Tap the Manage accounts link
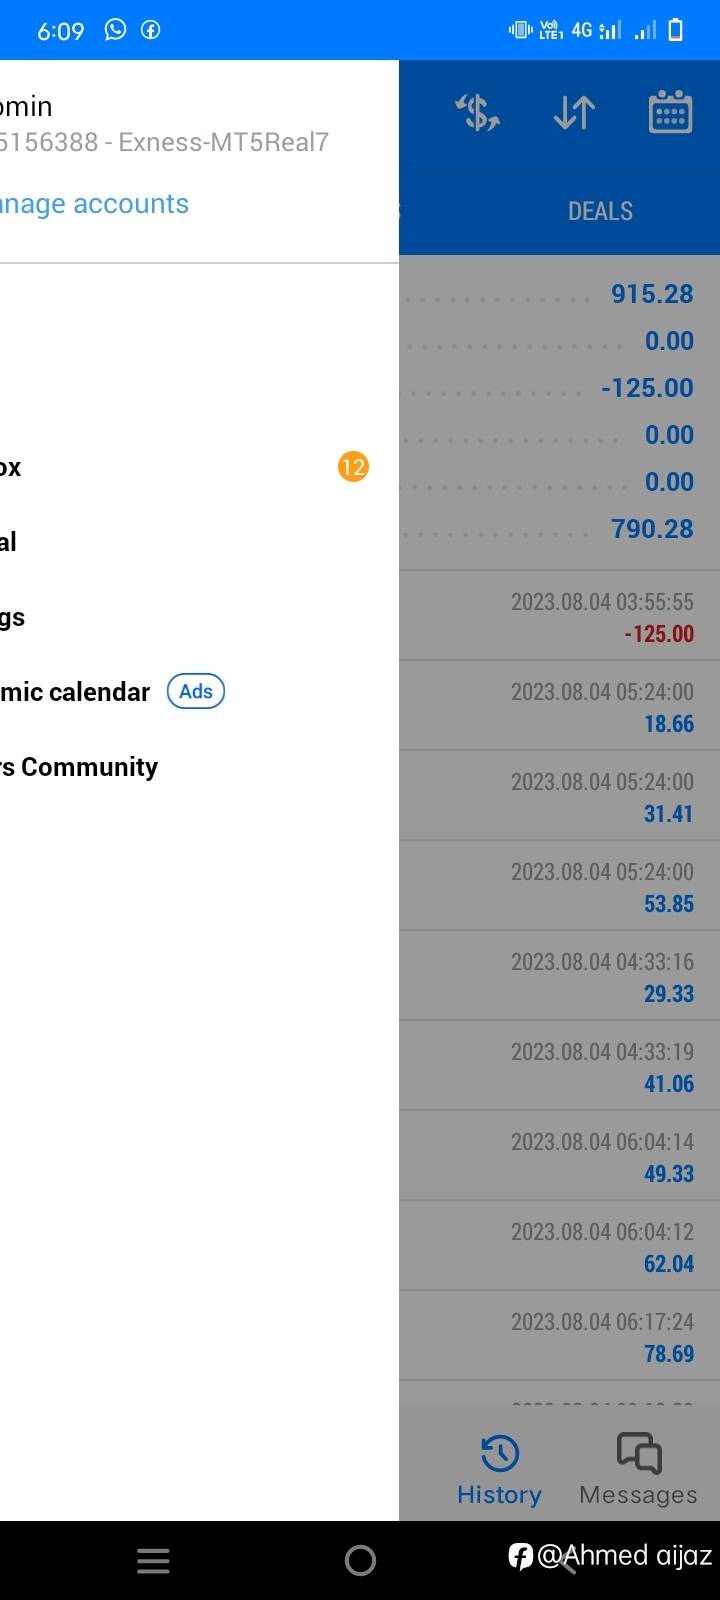 coord(94,204)
